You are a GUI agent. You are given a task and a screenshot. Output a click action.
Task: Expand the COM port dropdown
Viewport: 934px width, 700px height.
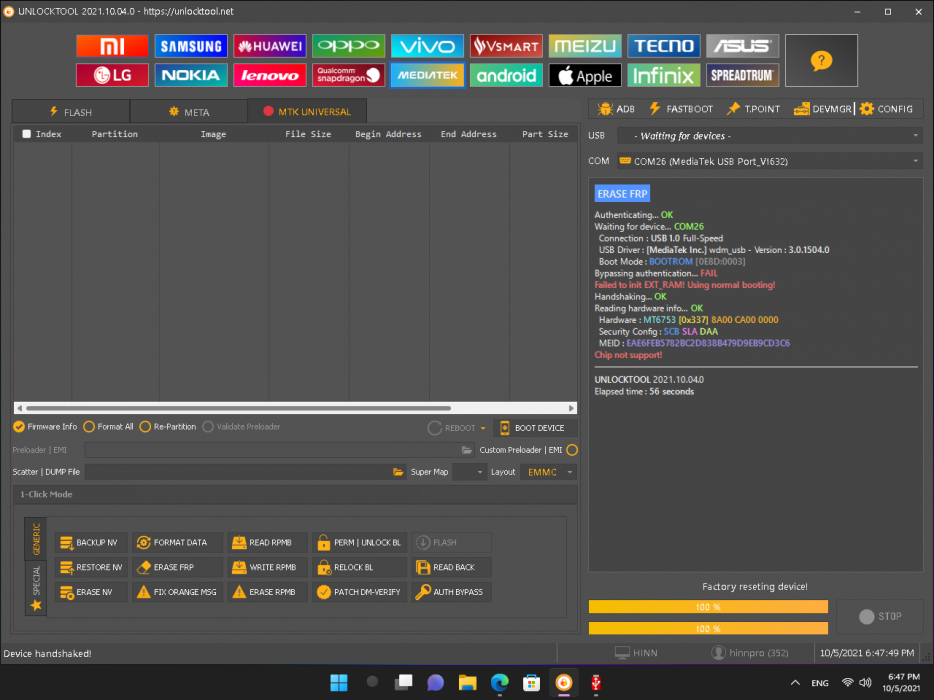(x=916, y=161)
